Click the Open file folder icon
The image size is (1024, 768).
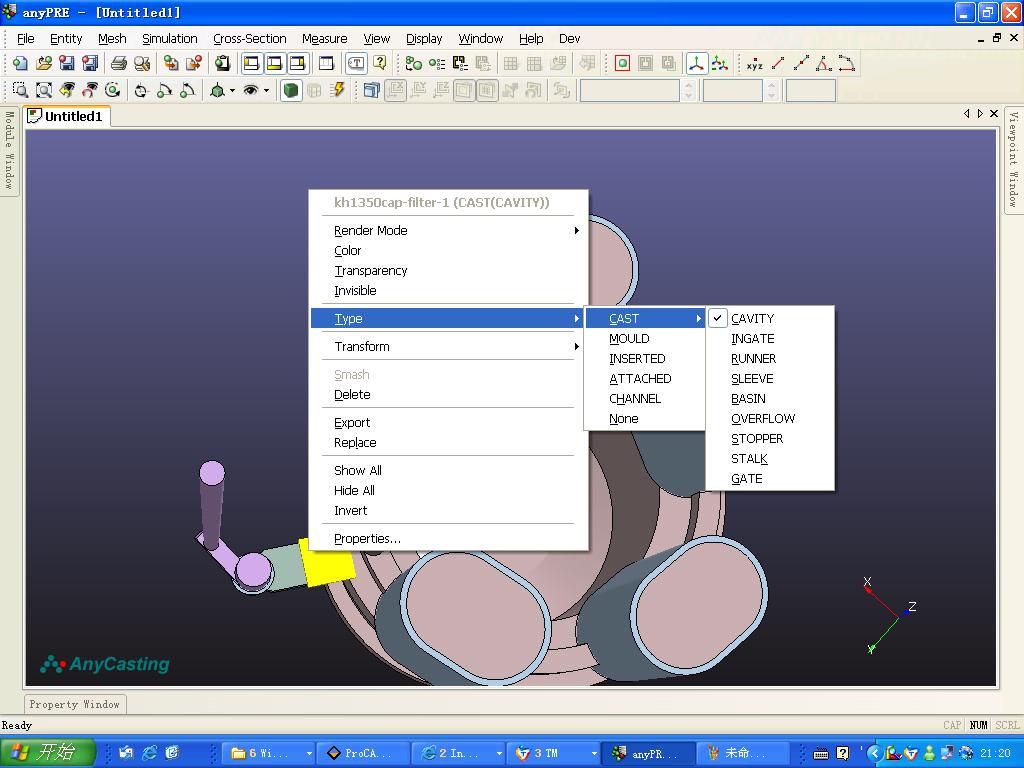pyautogui.click(x=44, y=63)
